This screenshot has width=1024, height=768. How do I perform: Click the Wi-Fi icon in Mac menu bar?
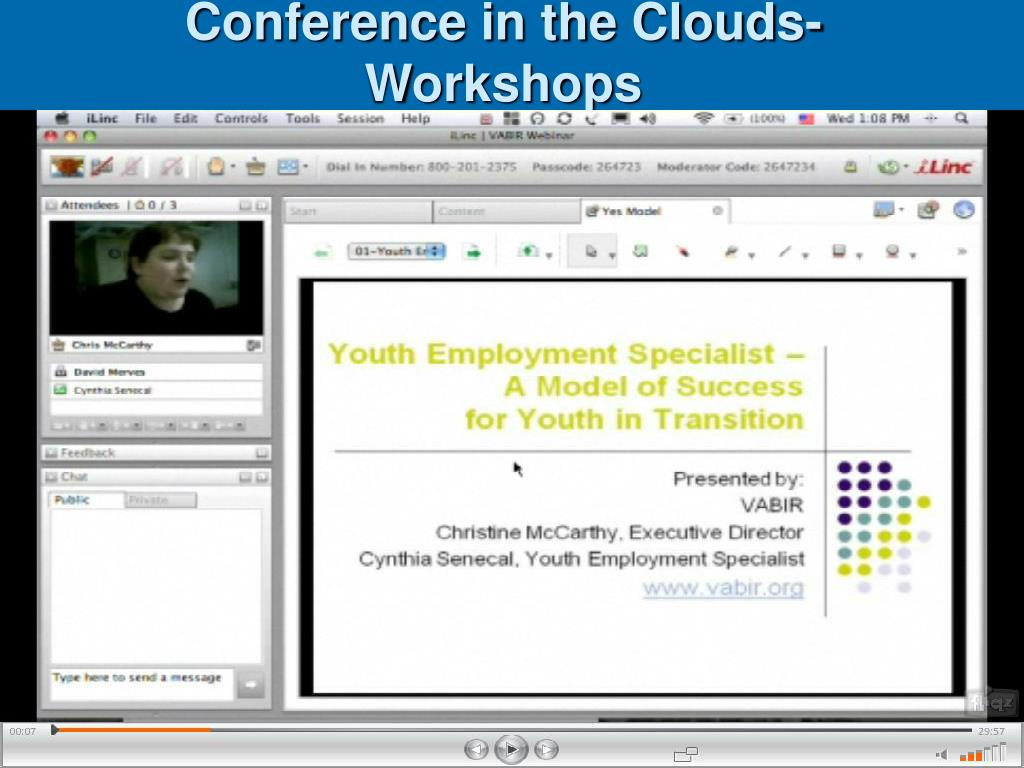pyautogui.click(x=703, y=118)
